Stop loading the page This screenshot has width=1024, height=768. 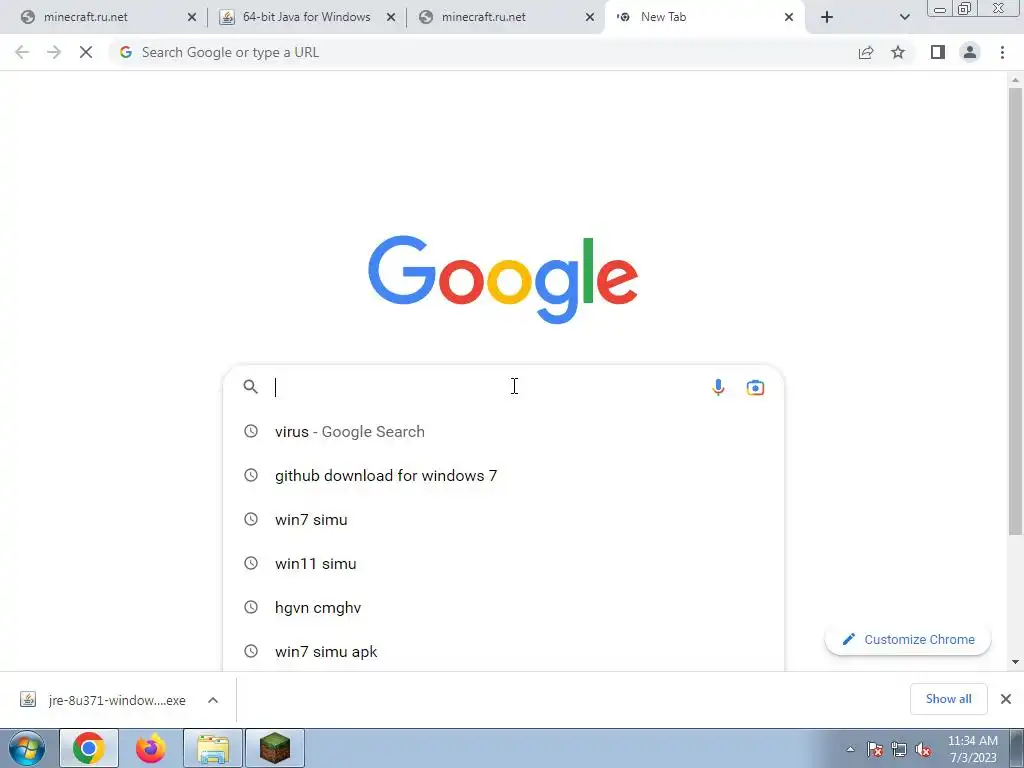click(x=86, y=52)
